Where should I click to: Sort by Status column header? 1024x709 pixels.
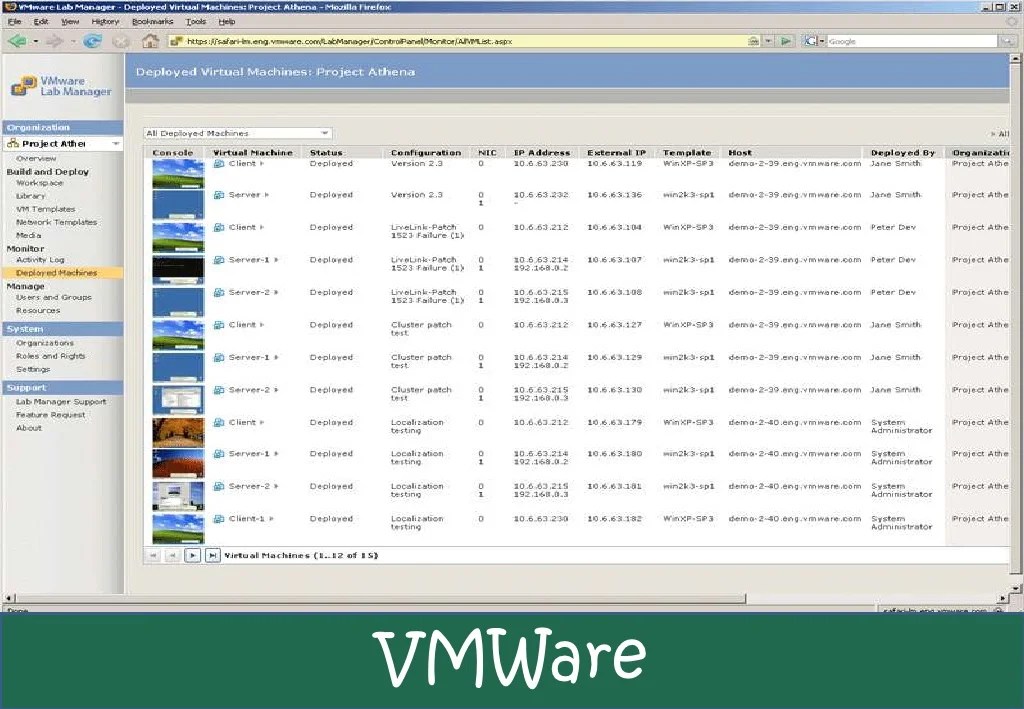coord(326,153)
